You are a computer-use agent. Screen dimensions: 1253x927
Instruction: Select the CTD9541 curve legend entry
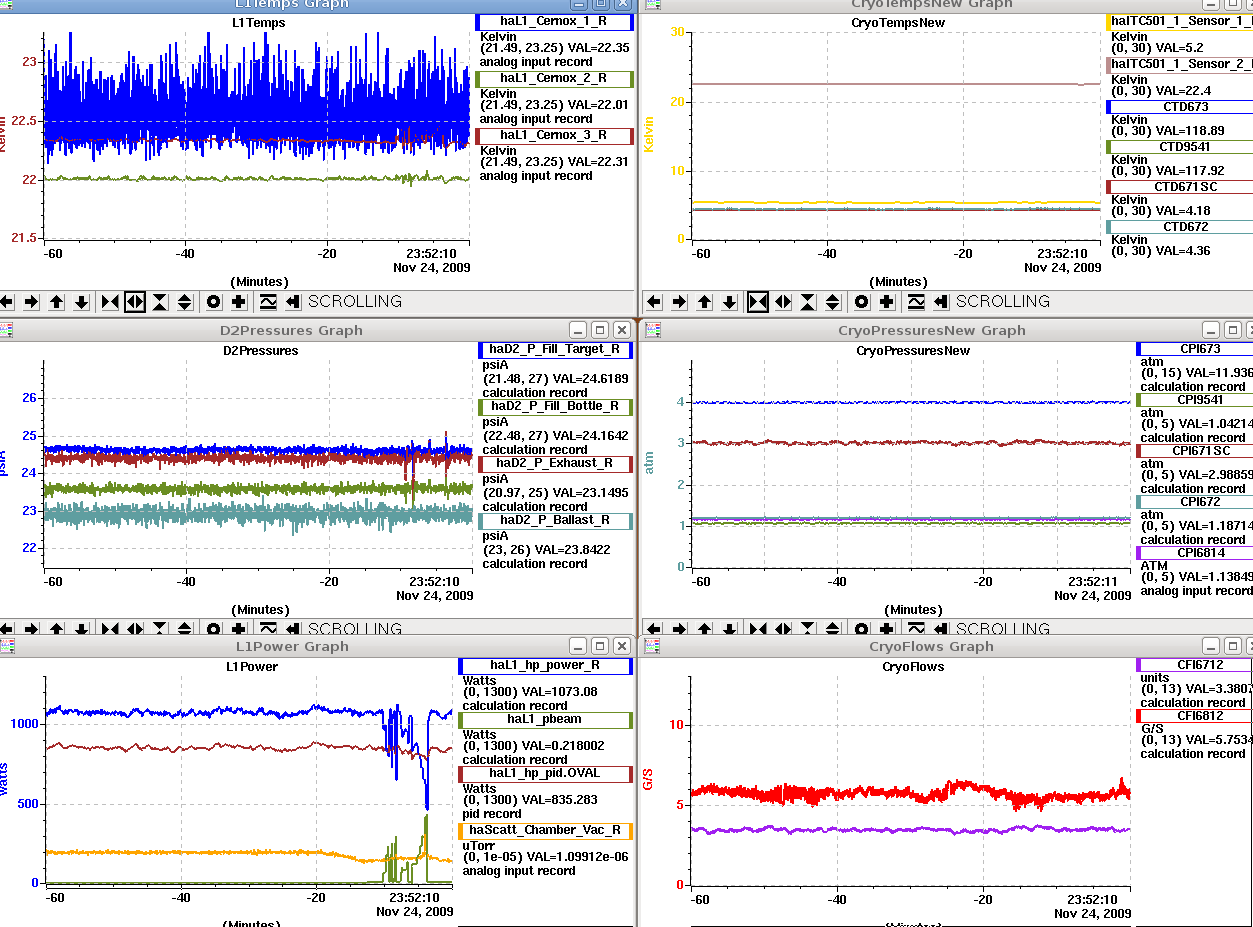[x=1179, y=147]
